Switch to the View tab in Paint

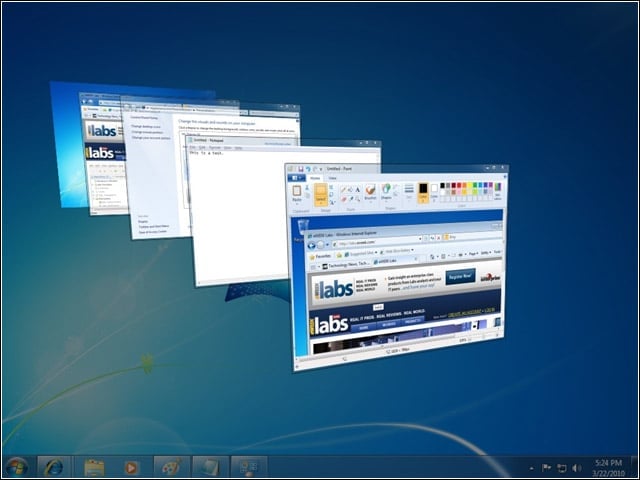tap(332, 178)
